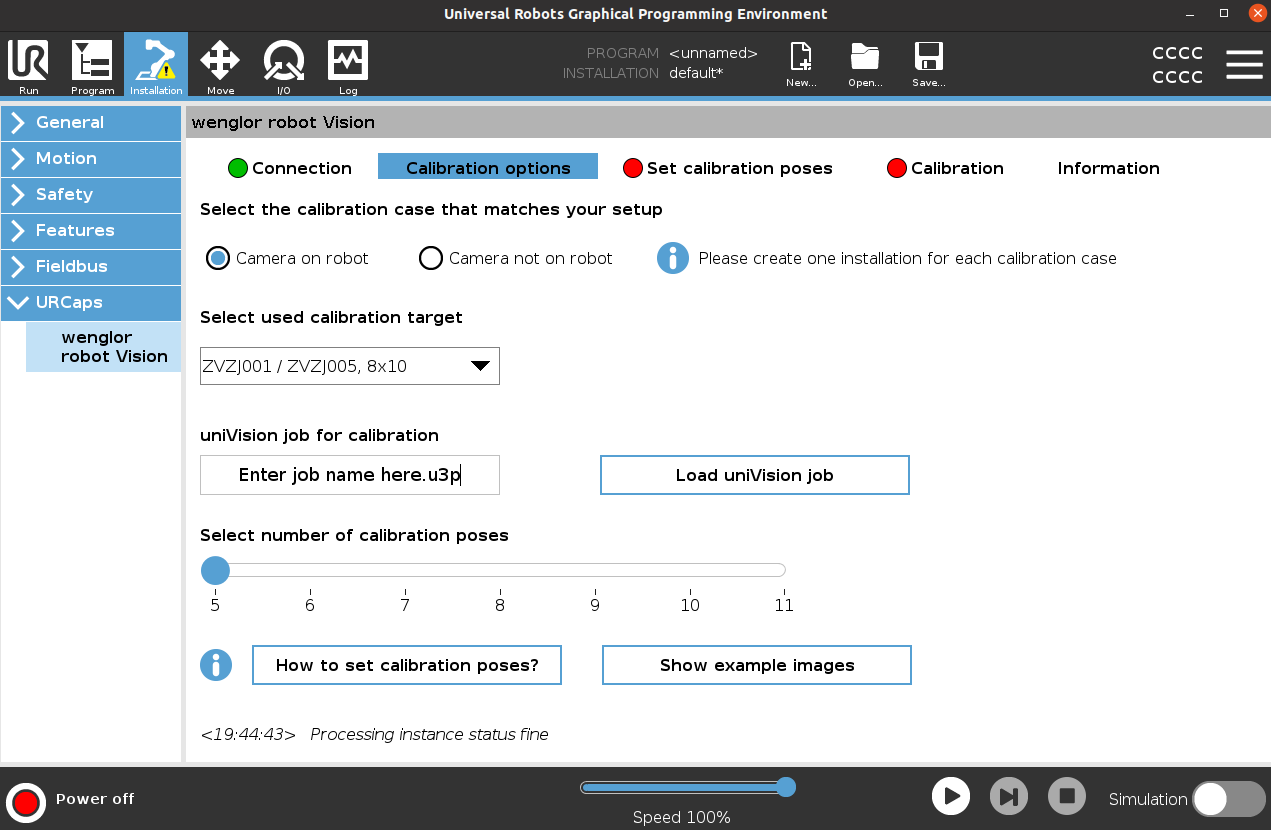Select wenglor robot Vision in sidebar

104,347
